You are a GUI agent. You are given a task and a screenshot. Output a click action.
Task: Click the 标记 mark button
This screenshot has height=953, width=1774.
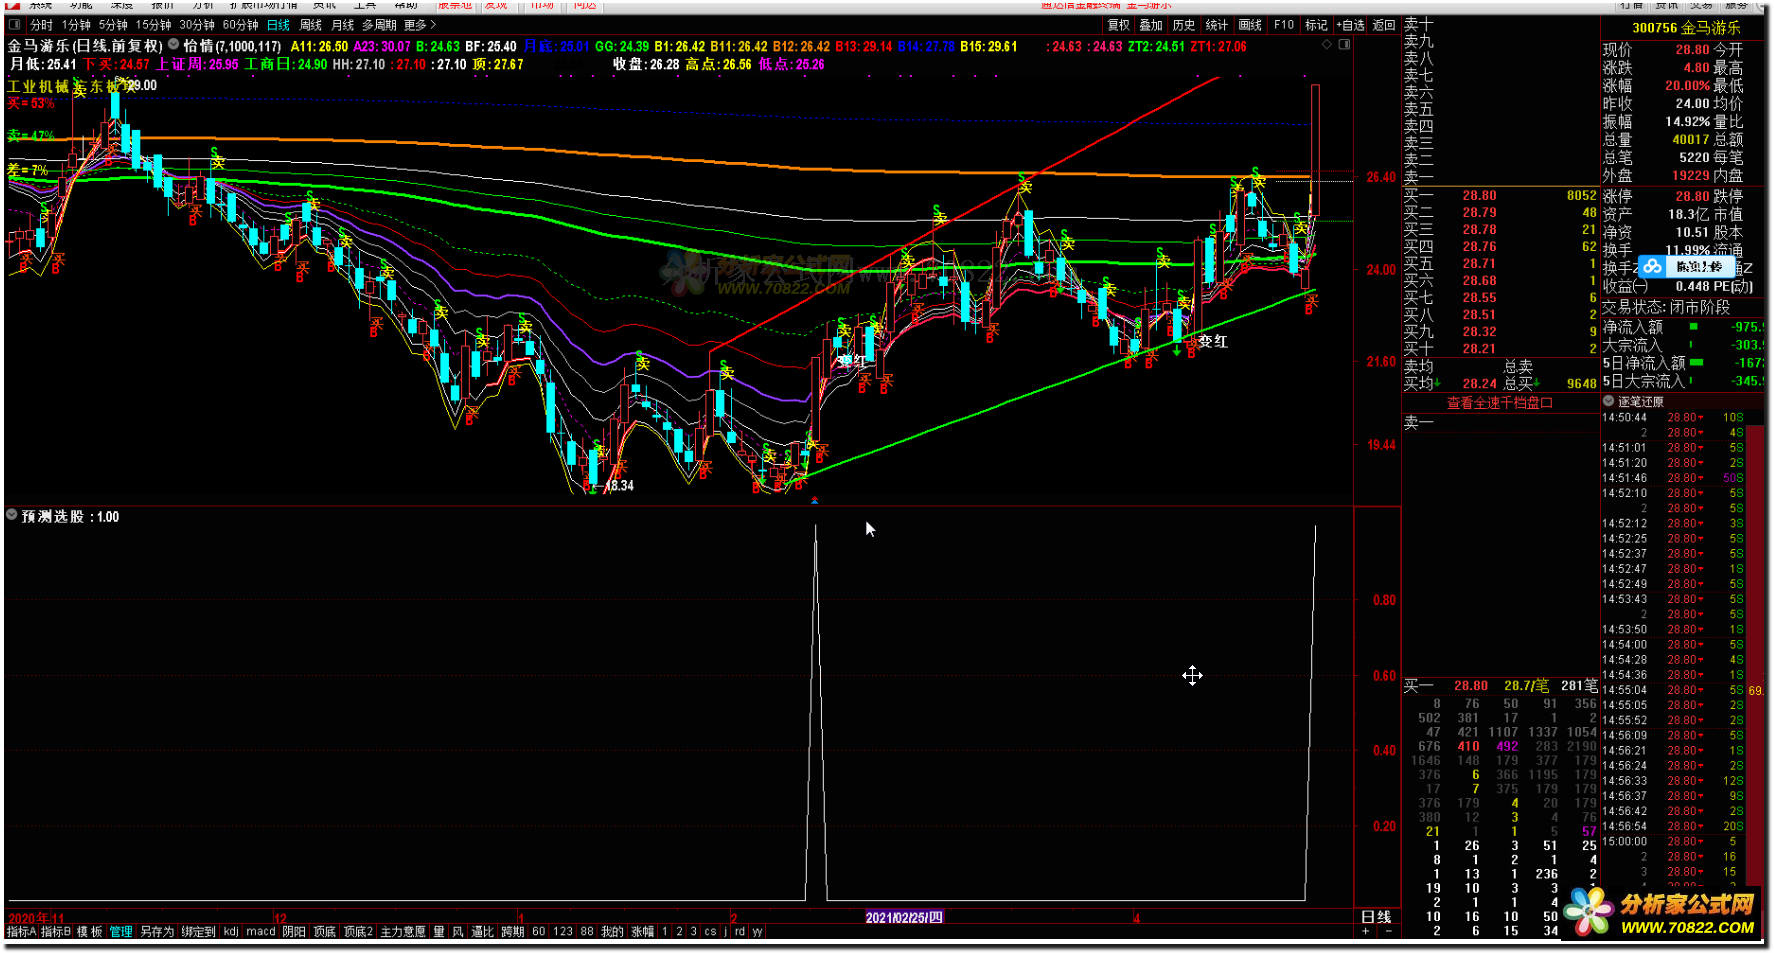tap(1316, 25)
